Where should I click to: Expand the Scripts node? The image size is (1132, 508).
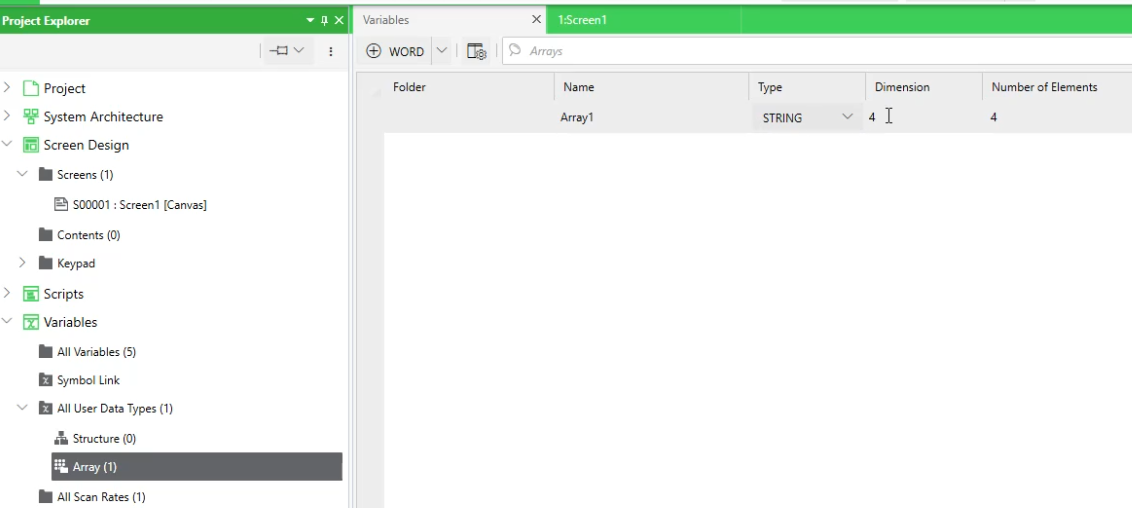point(7,293)
